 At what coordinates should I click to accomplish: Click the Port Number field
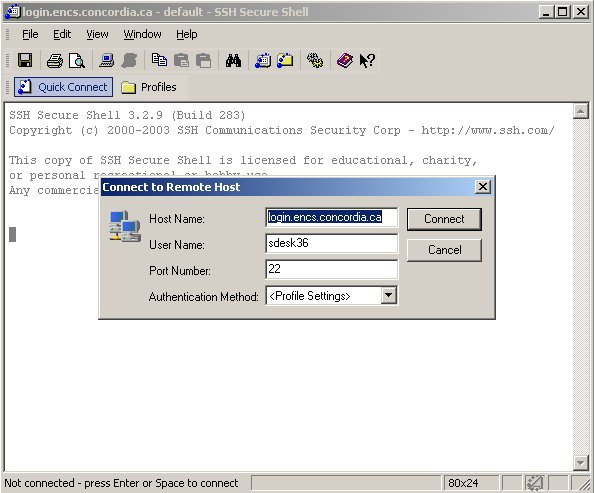click(x=331, y=269)
